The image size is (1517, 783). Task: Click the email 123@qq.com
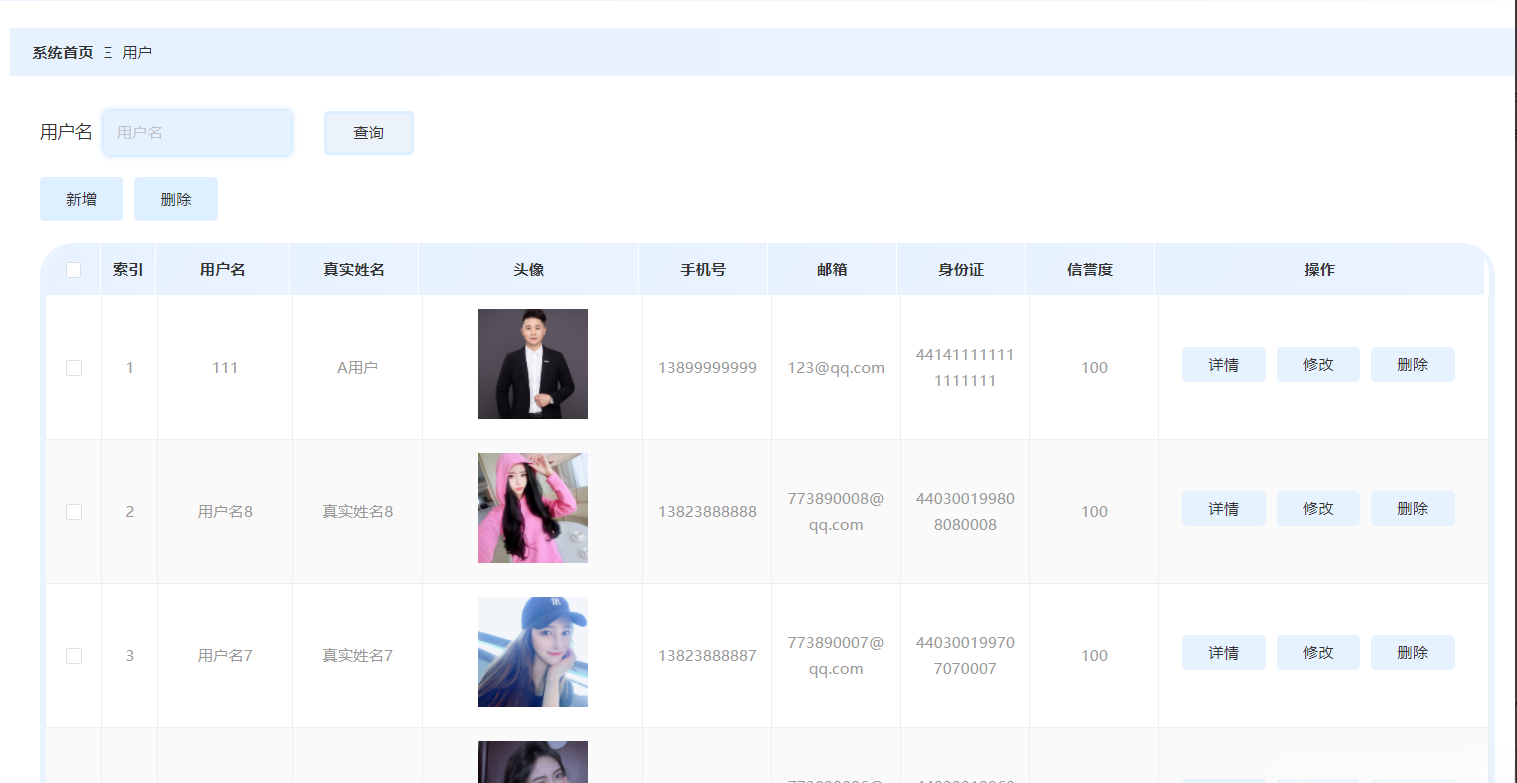tap(836, 368)
